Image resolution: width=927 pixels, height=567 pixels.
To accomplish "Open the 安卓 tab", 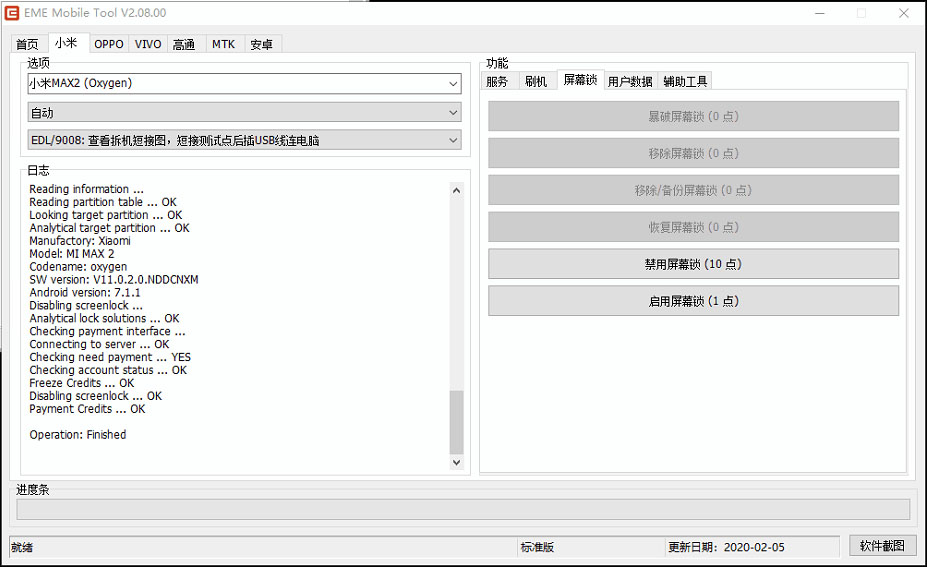I will tap(261, 44).
